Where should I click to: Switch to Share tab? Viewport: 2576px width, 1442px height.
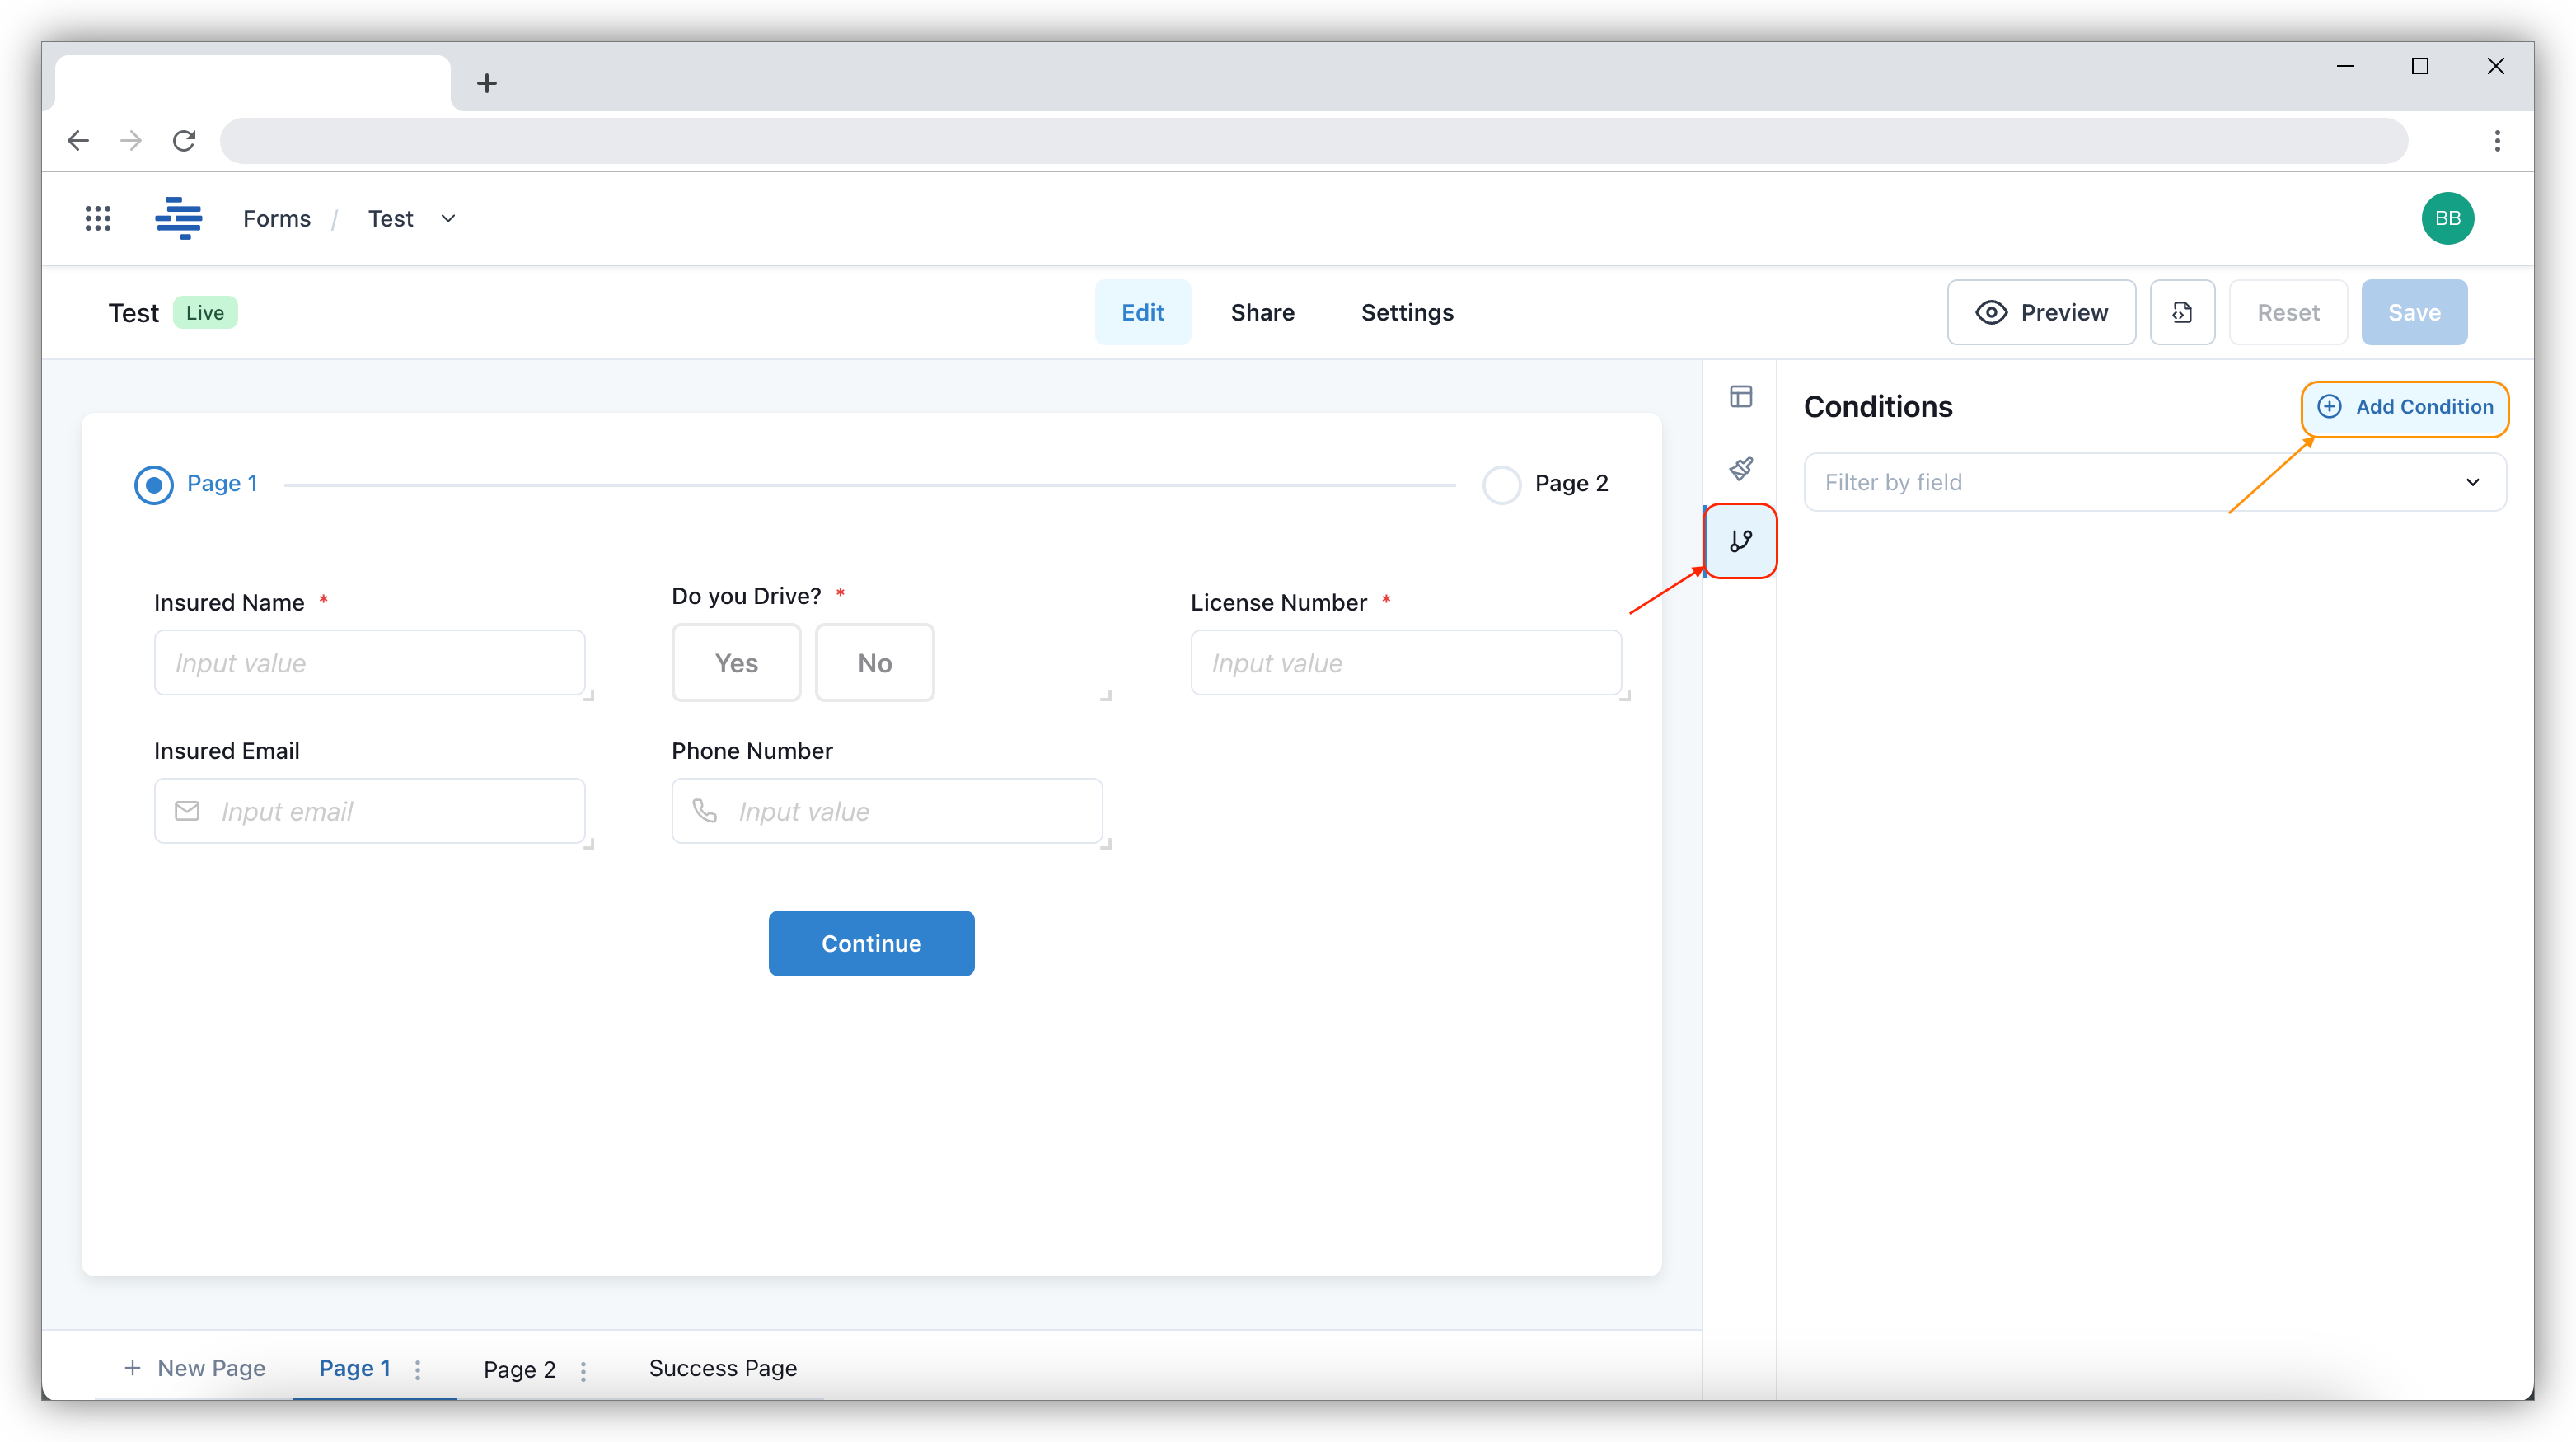tap(1262, 311)
